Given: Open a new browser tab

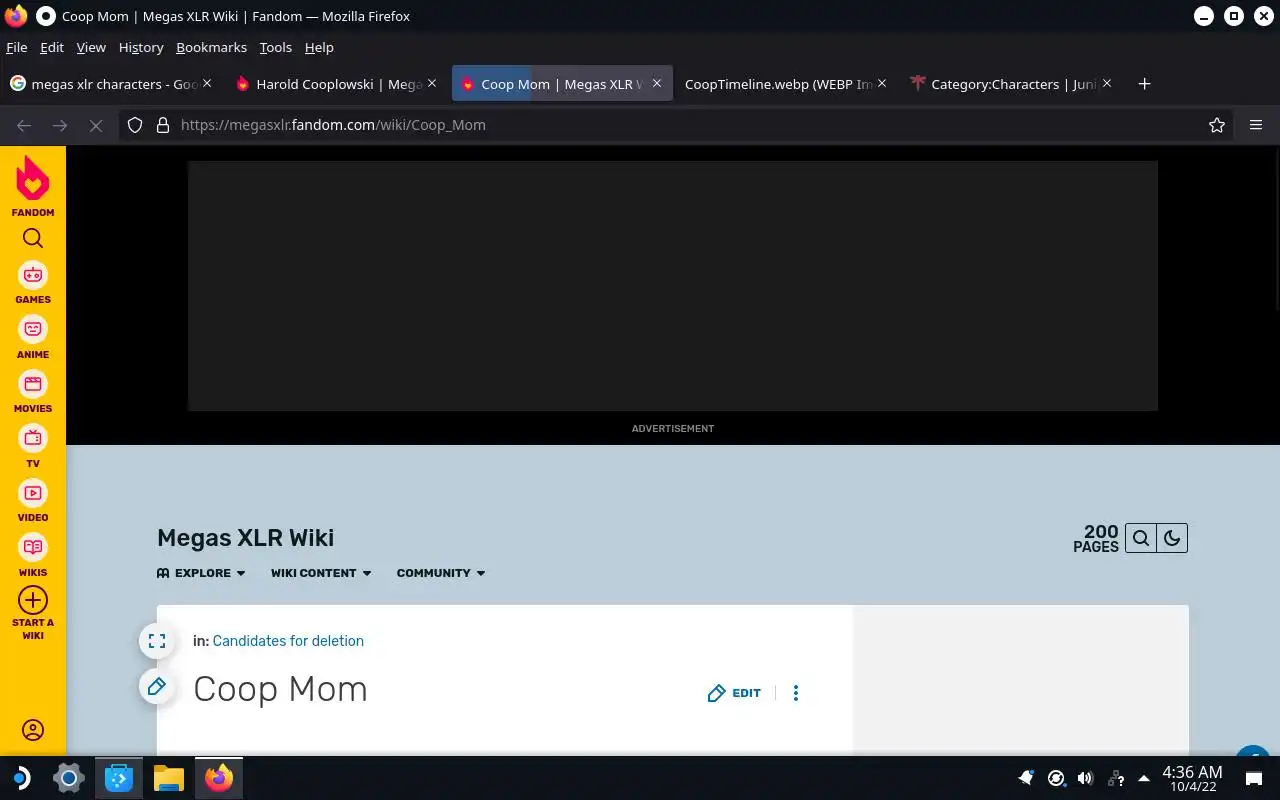Looking at the screenshot, I should pos(1144,84).
